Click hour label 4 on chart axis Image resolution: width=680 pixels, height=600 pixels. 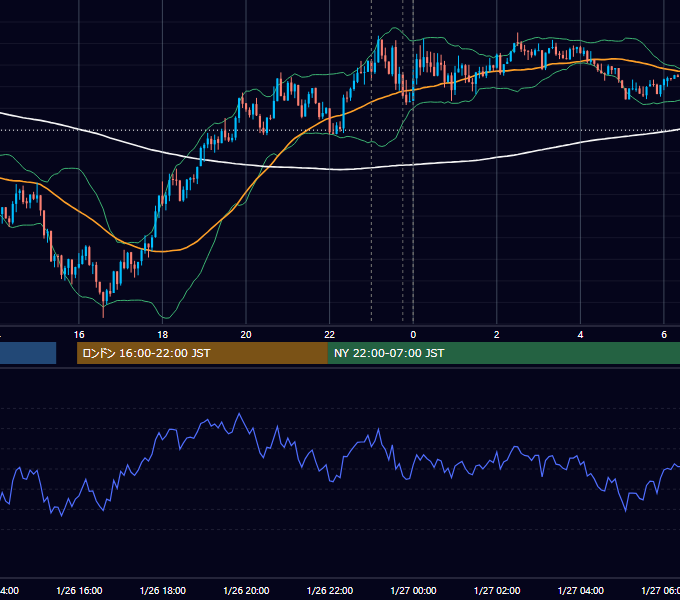point(580,335)
